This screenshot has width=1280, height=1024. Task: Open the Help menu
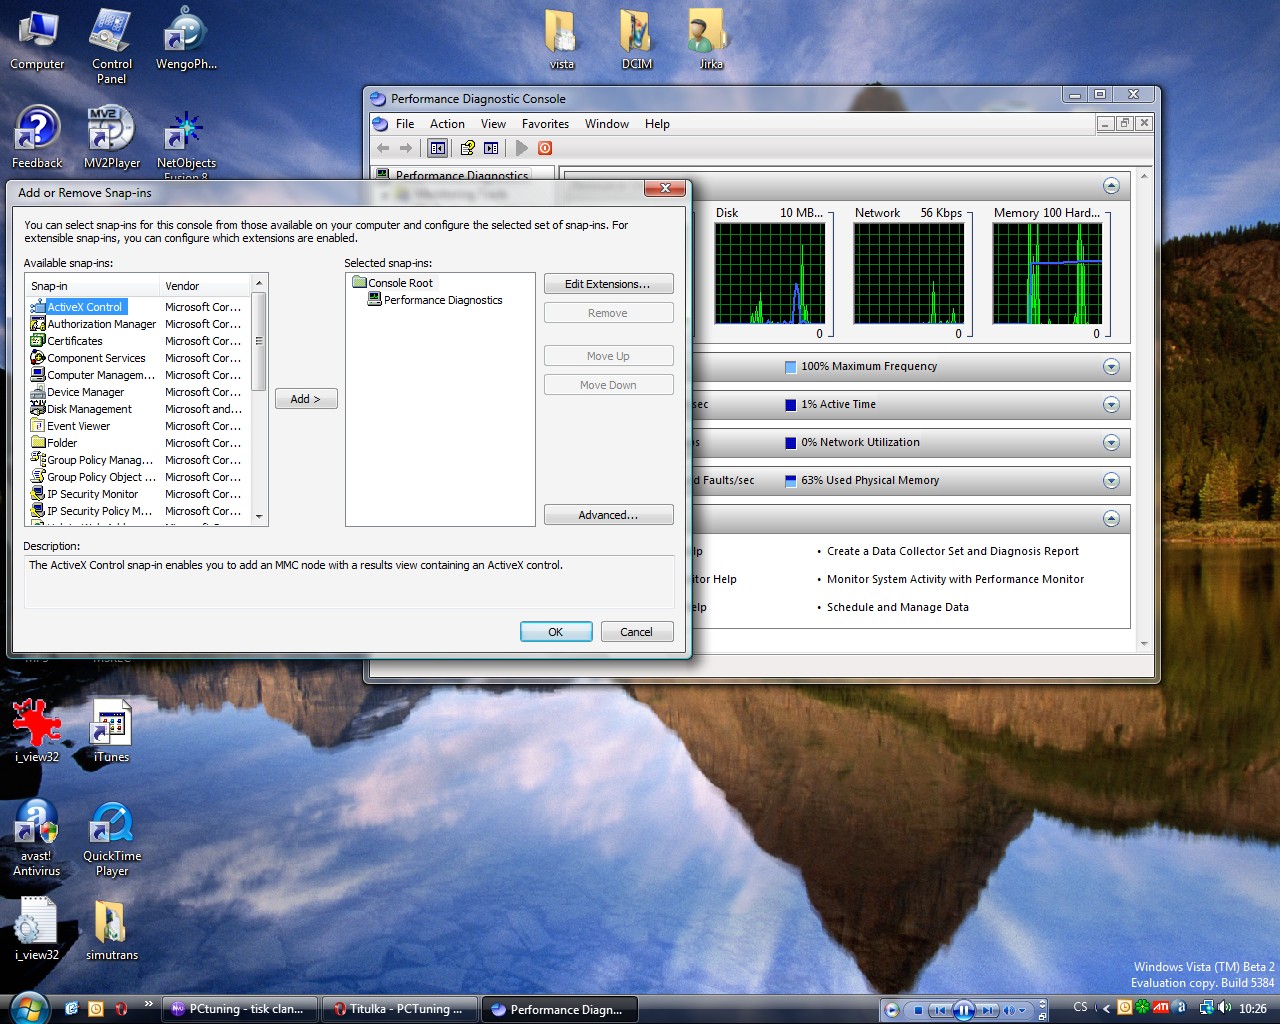657,124
